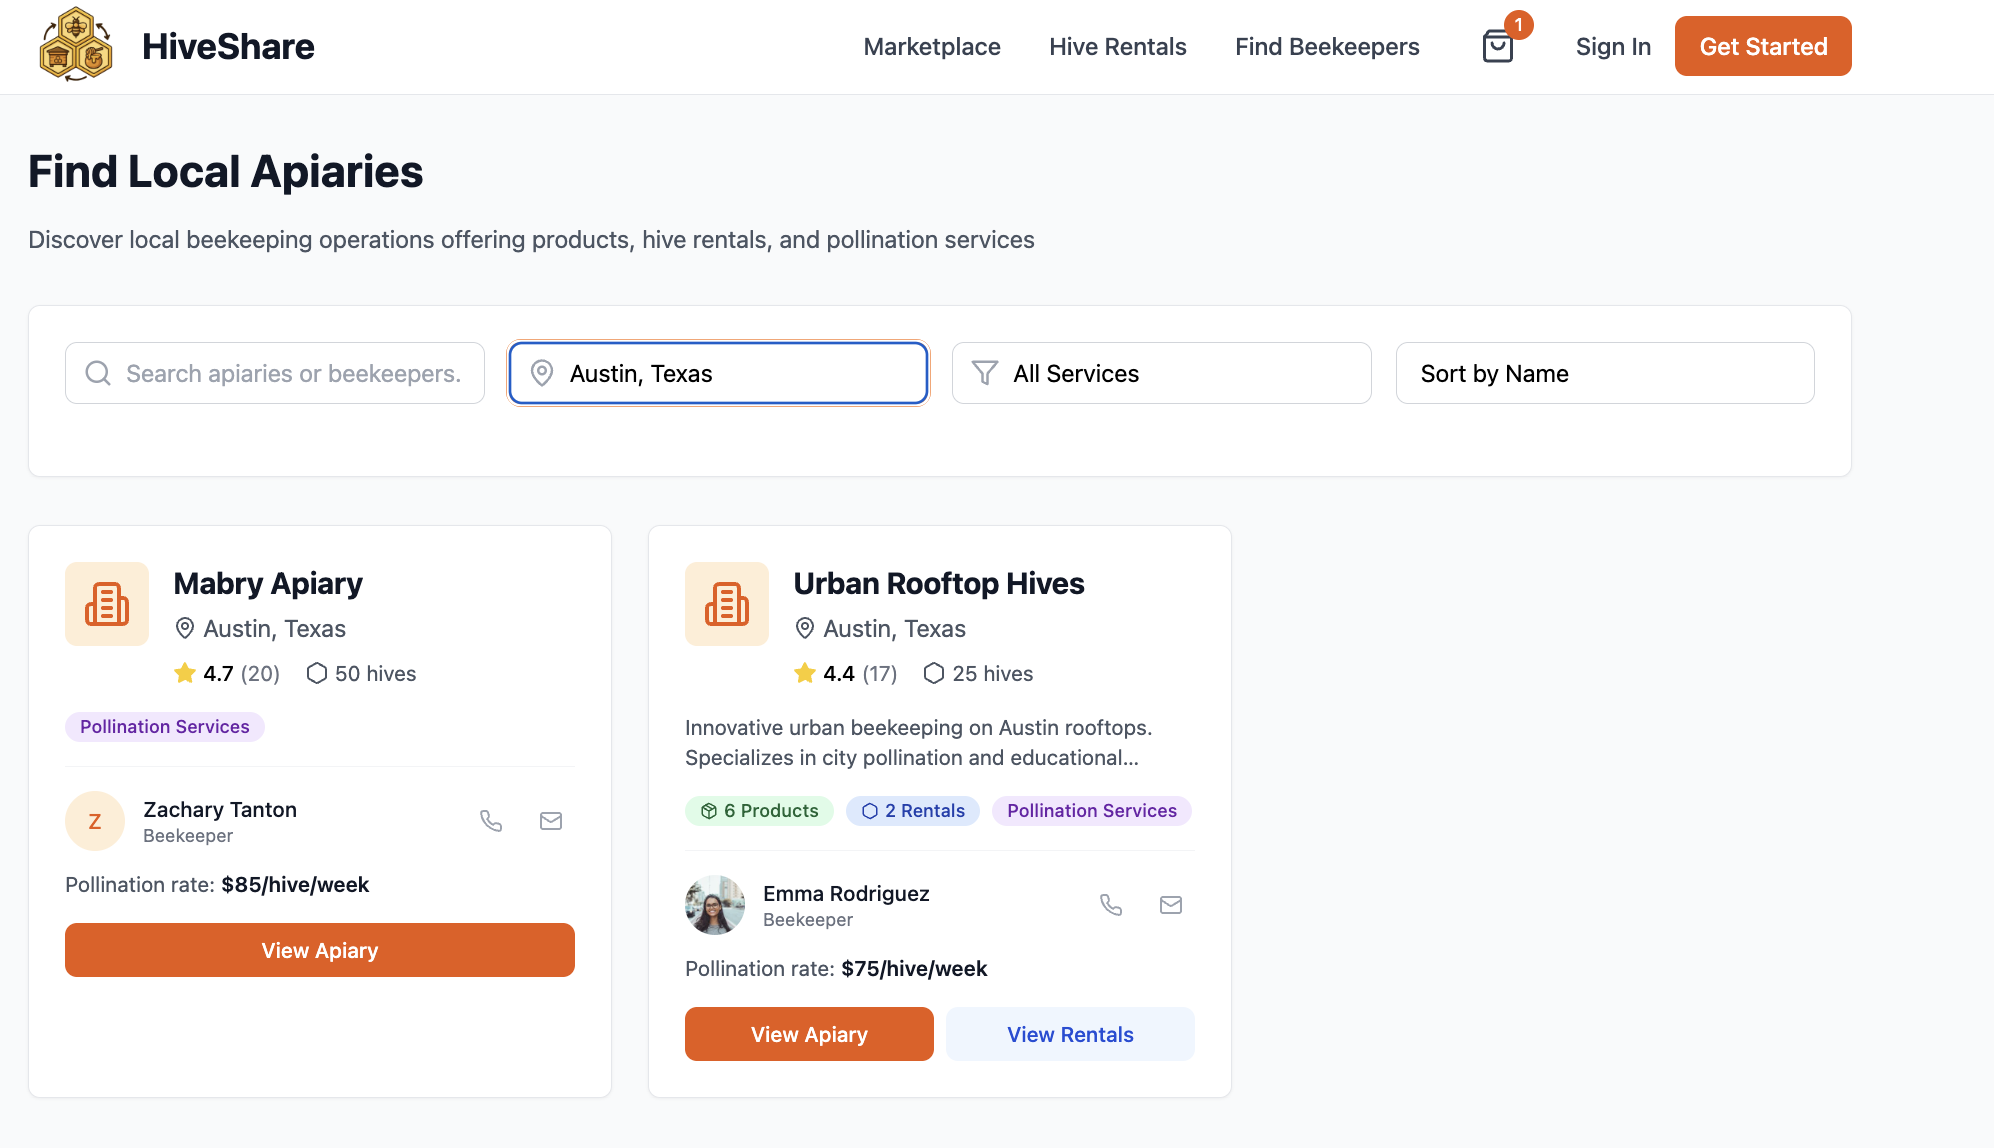Screen dimensions: 1994x1148
Task: Open the All Services filter dropdown
Action: [x=1161, y=373]
